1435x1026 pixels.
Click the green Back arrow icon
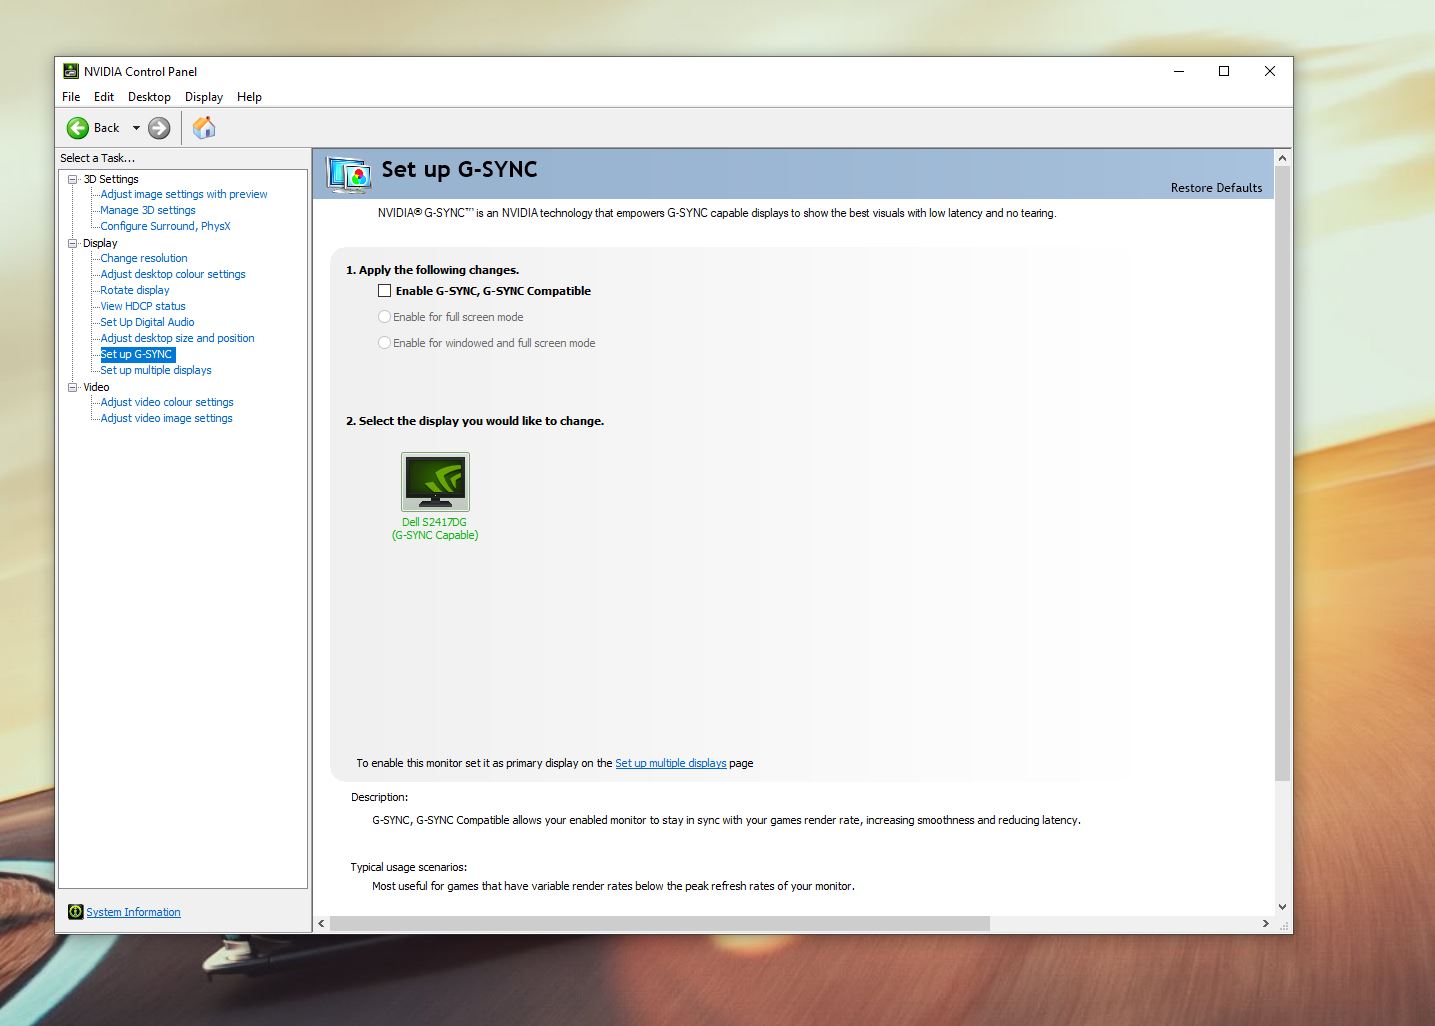coord(78,128)
